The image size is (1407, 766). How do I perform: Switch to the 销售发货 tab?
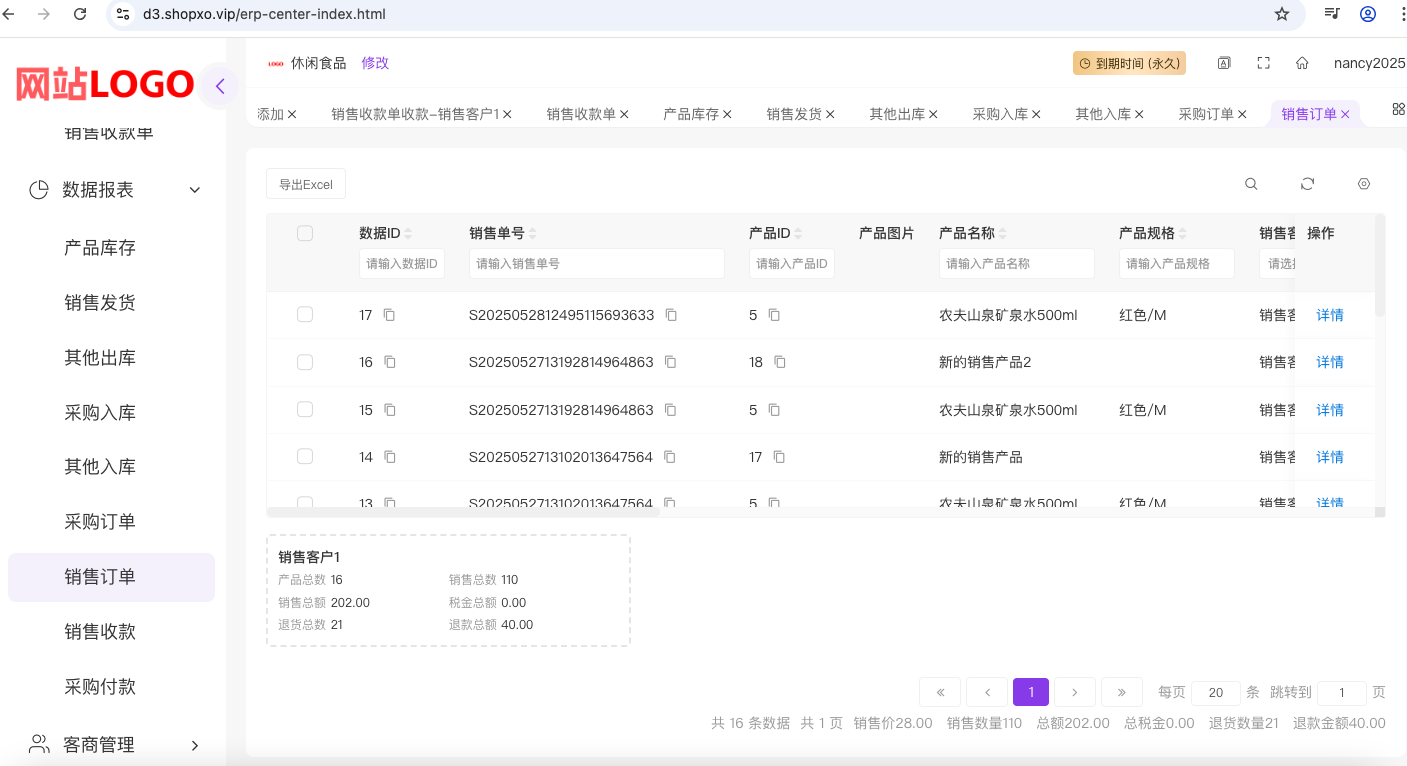click(794, 114)
